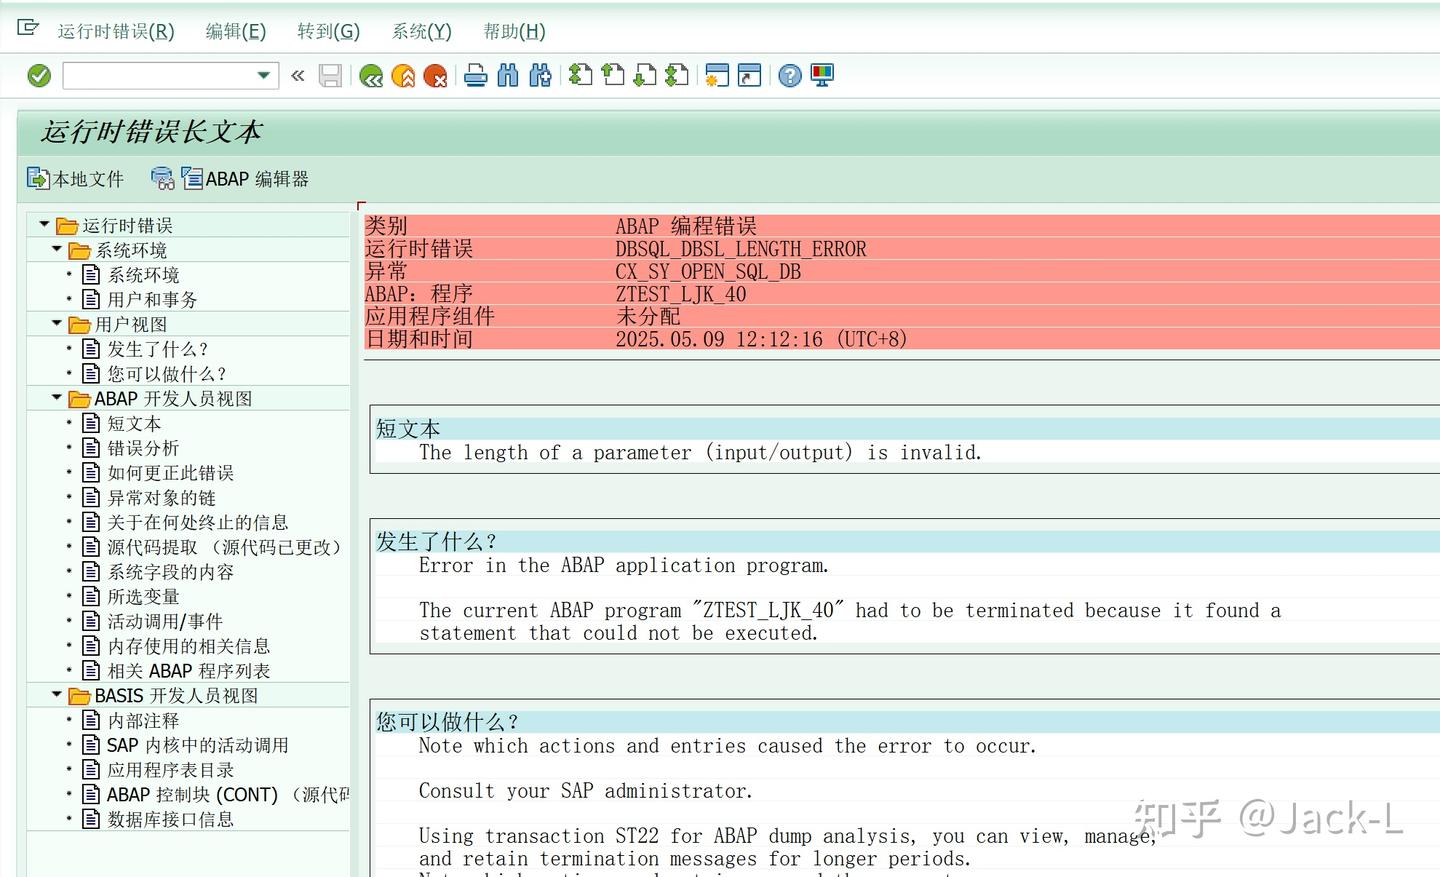This screenshot has height=877, width=1440.
Task: Click the CX_SY_OPEN_SQL_DB exception value
Action: 708,271
